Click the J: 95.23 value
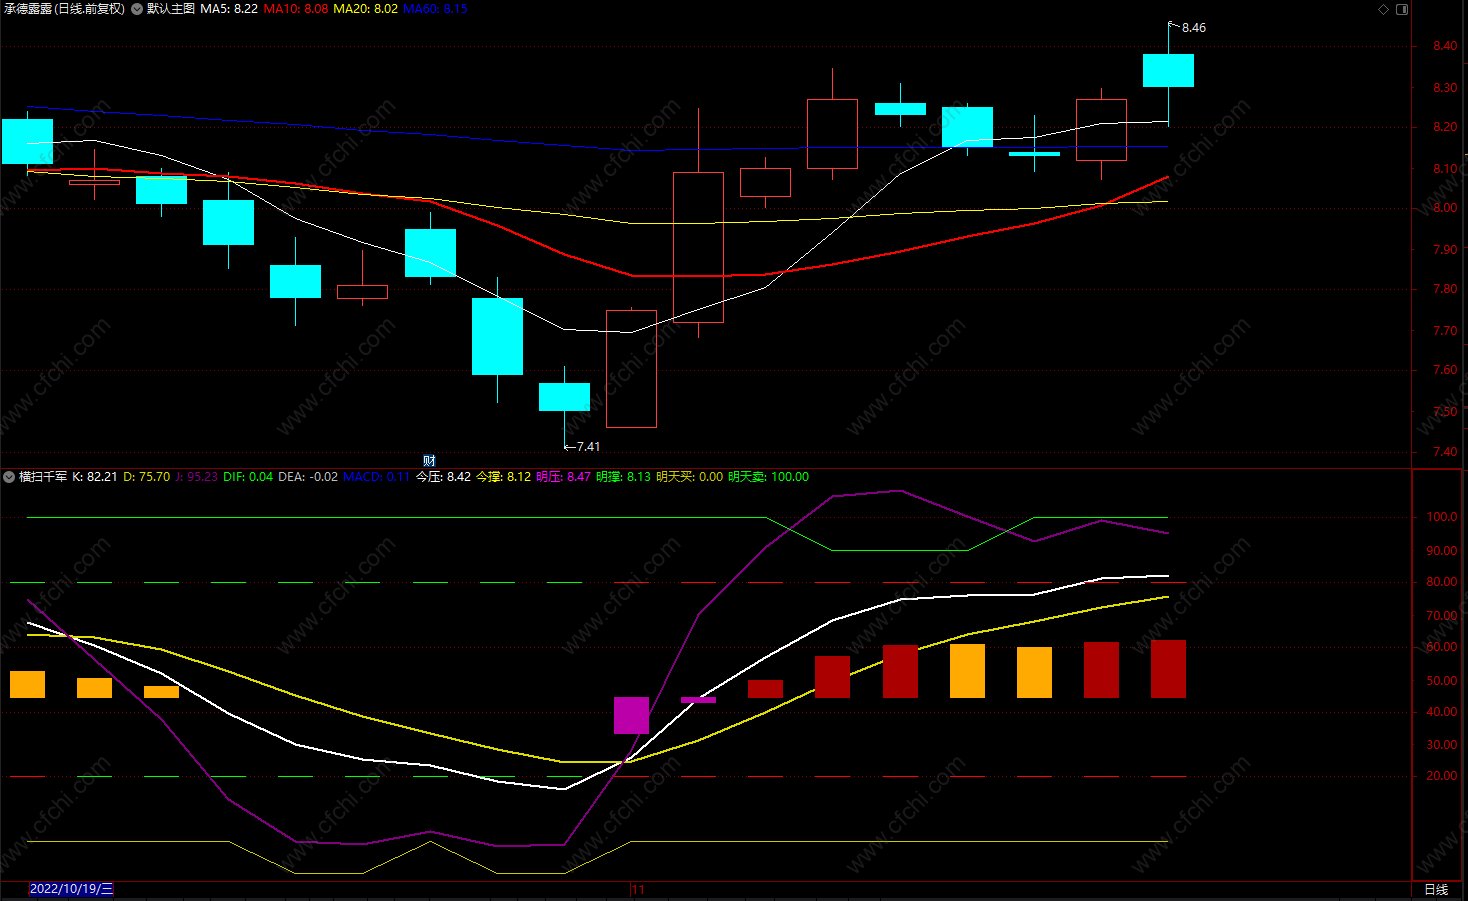 [197, 477]
